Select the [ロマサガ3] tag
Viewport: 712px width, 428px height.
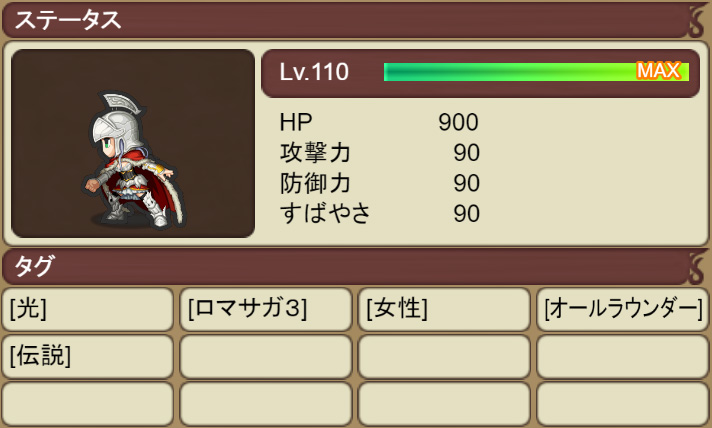(266, 309)
